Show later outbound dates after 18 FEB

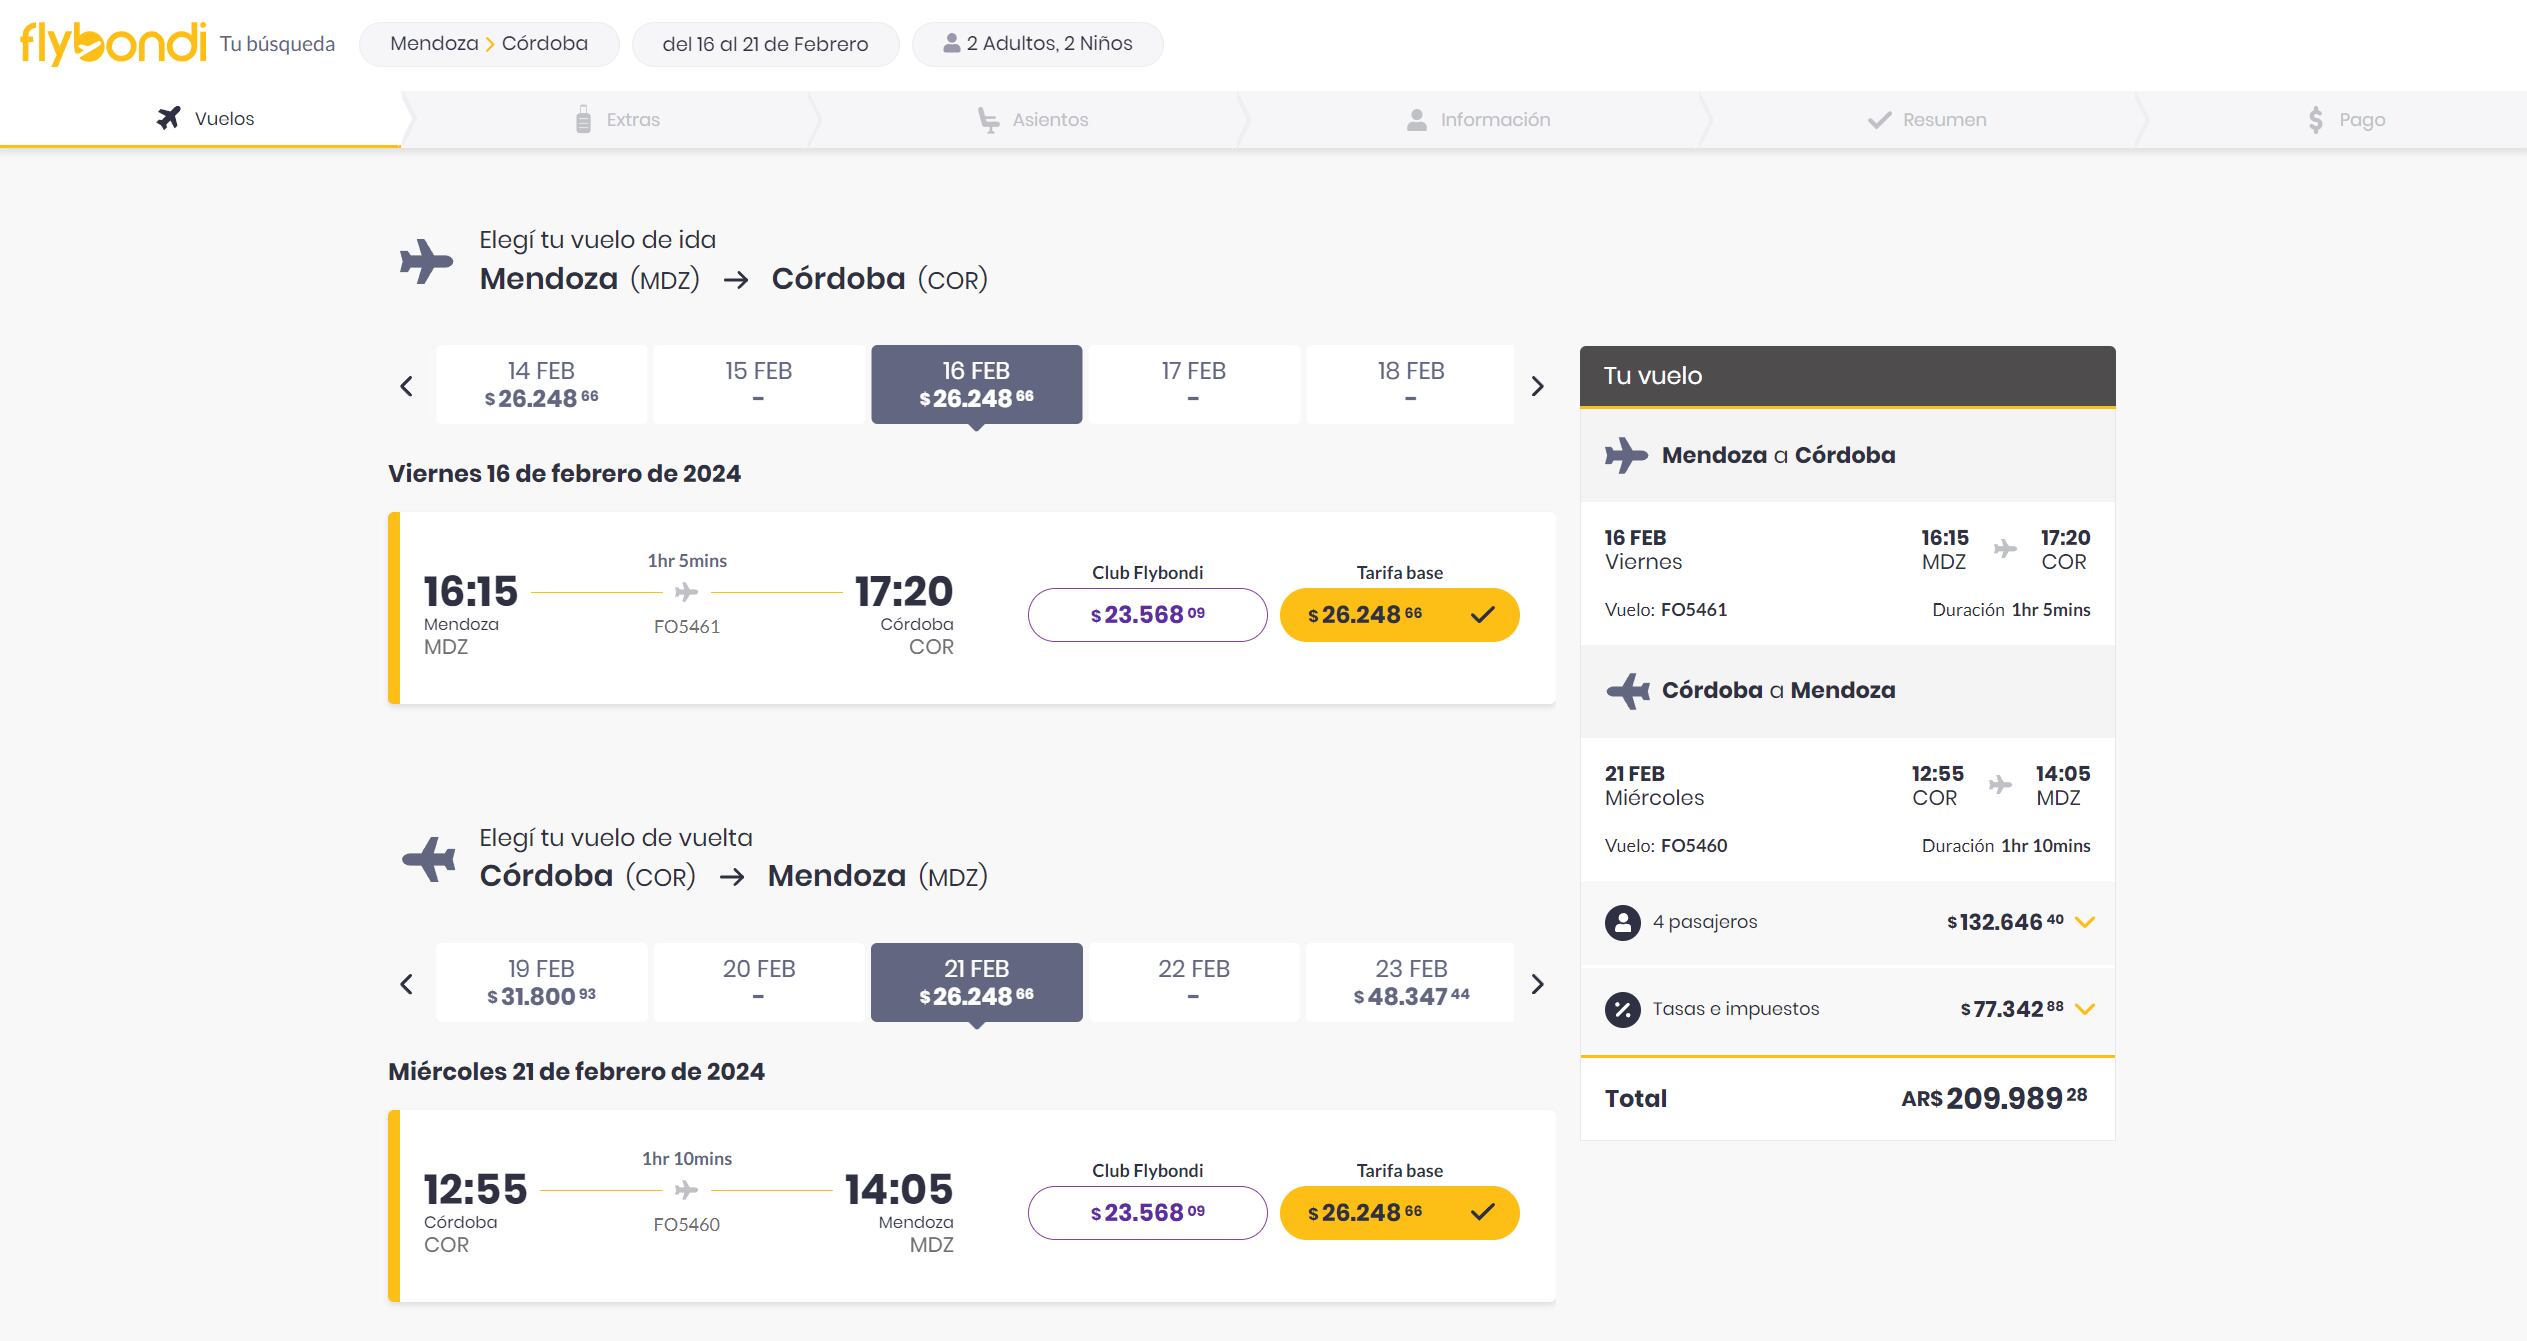click(1538, 386)
